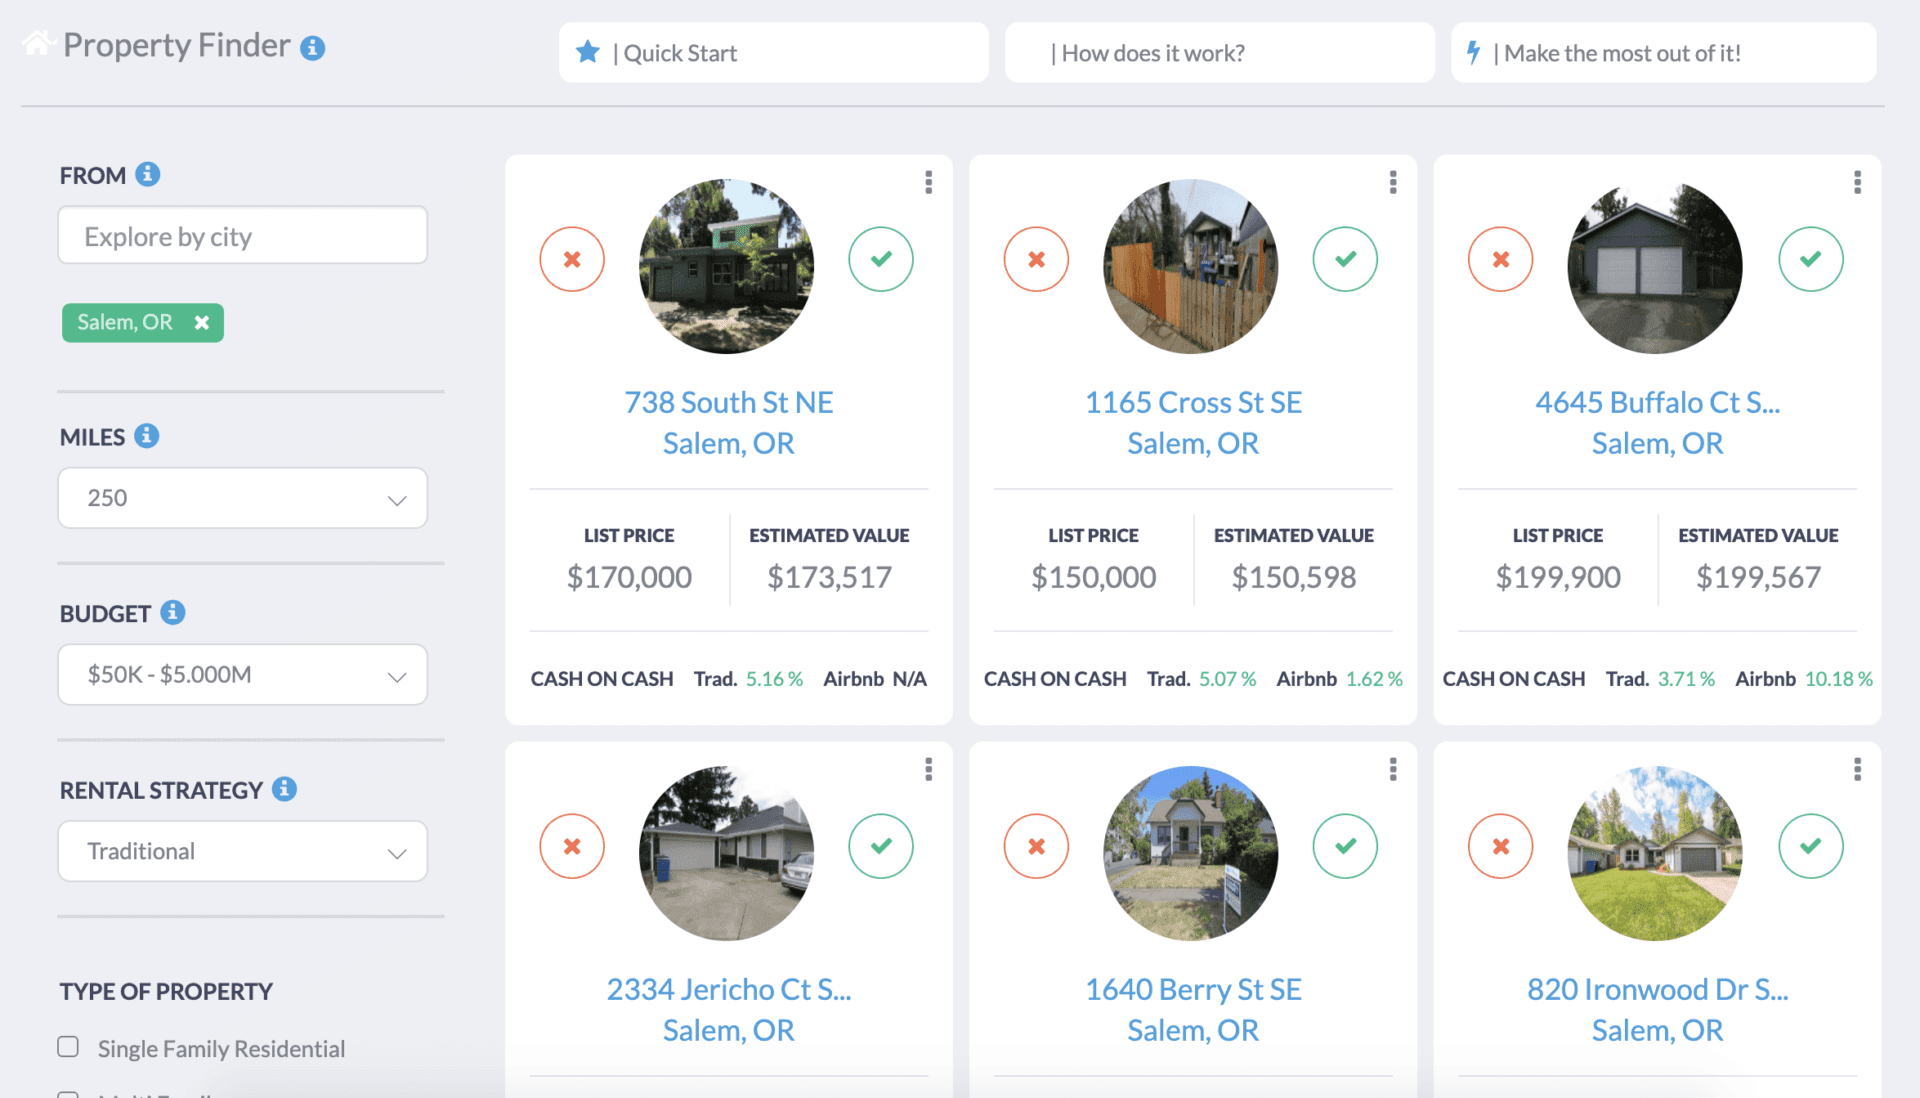Open the Rental Strategy dropdown set to Traditional

(242, 851)
